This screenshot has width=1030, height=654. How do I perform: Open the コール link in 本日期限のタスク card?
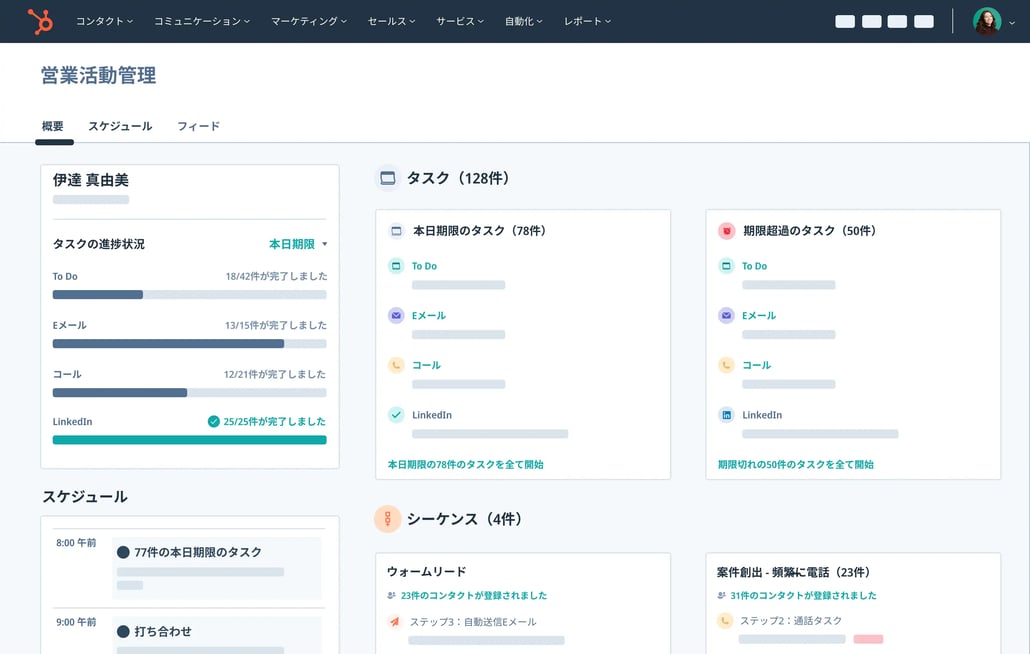click(426, 365)
